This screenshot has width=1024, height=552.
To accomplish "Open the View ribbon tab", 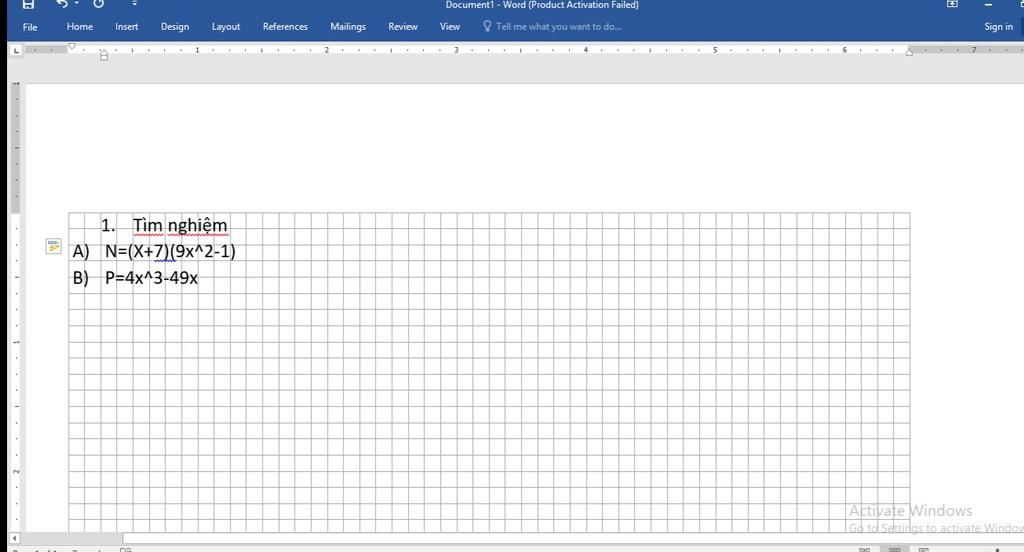I will point(450,27).
